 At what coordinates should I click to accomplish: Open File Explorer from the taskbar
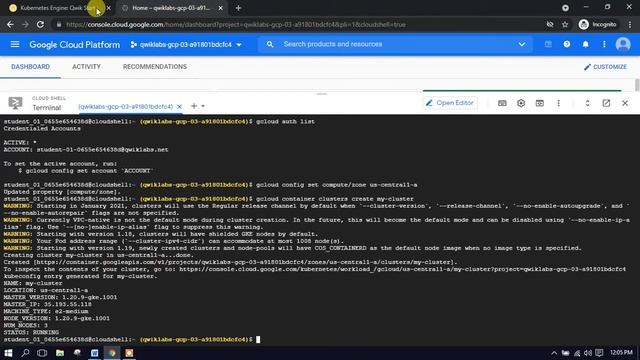60,353
